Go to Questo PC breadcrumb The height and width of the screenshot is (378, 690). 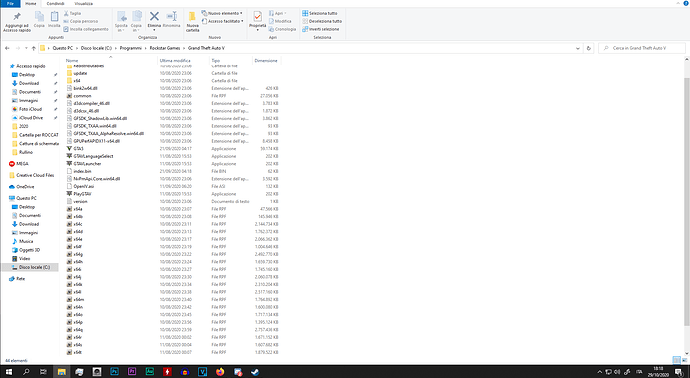62,48
